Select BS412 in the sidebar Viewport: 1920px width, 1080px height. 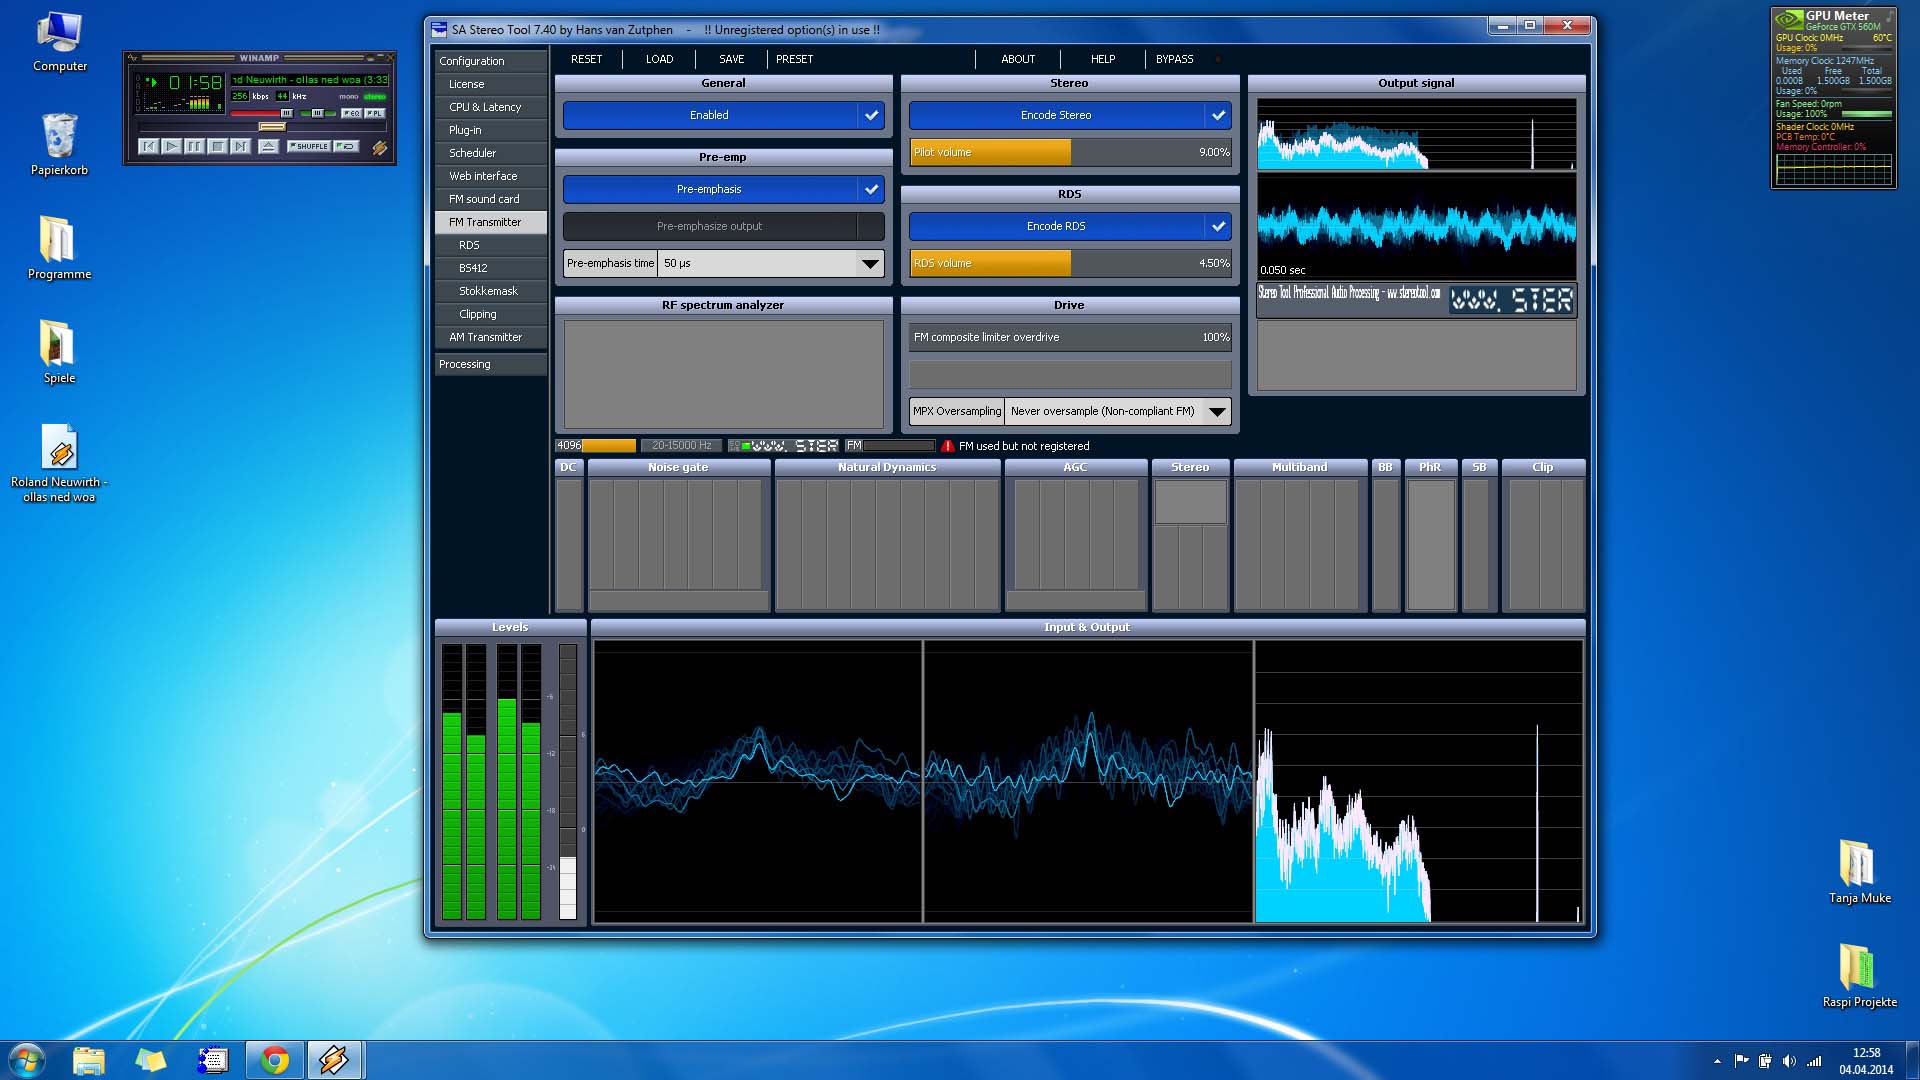coord(491,268)
